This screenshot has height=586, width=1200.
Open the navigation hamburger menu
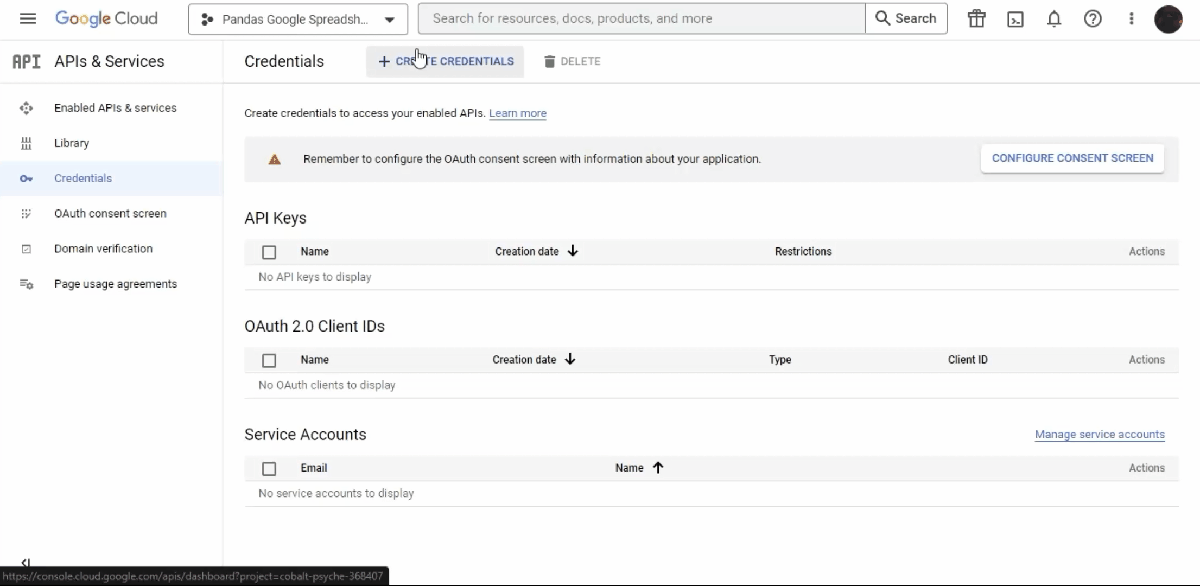click(x=28, y=18)
